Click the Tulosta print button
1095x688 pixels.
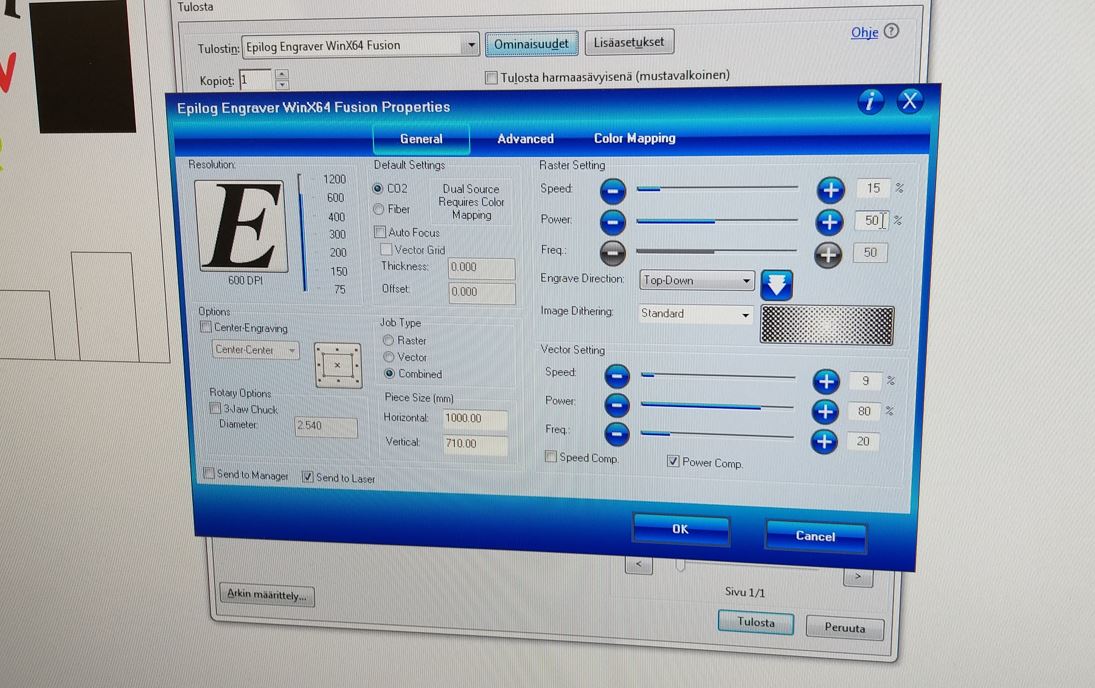[756, 622]
